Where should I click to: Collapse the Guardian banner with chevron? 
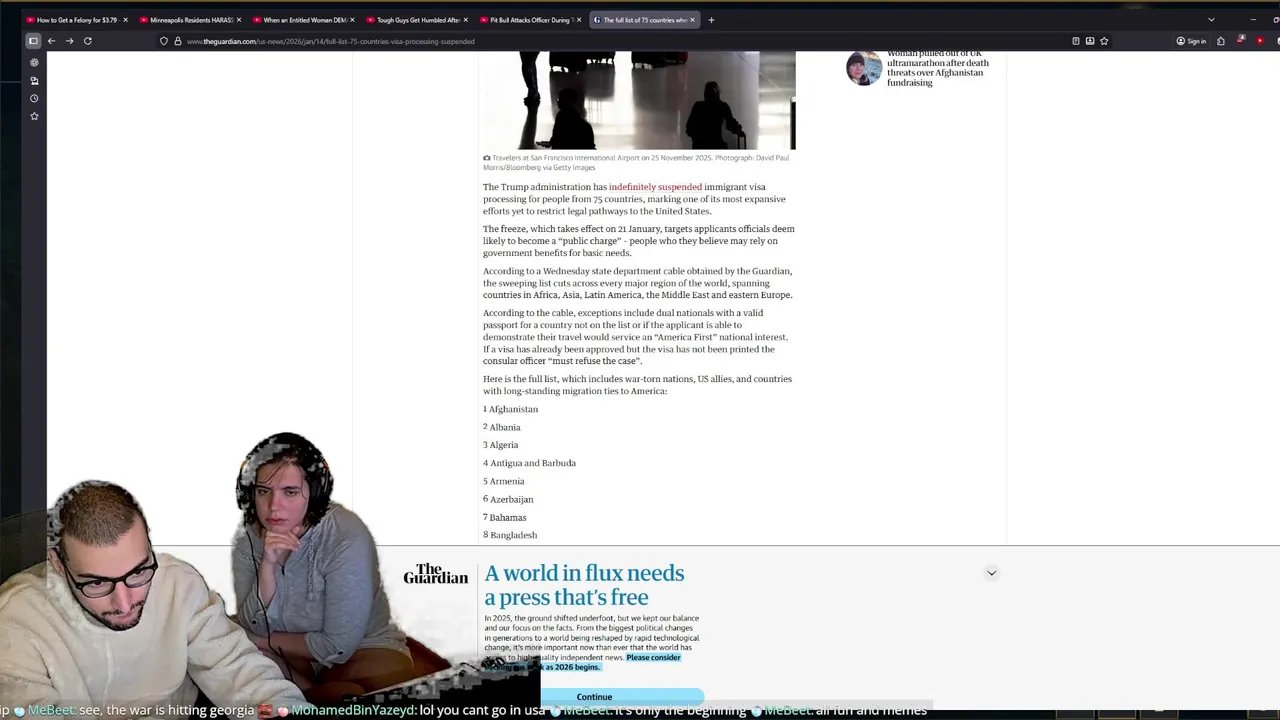click(991, 573)
